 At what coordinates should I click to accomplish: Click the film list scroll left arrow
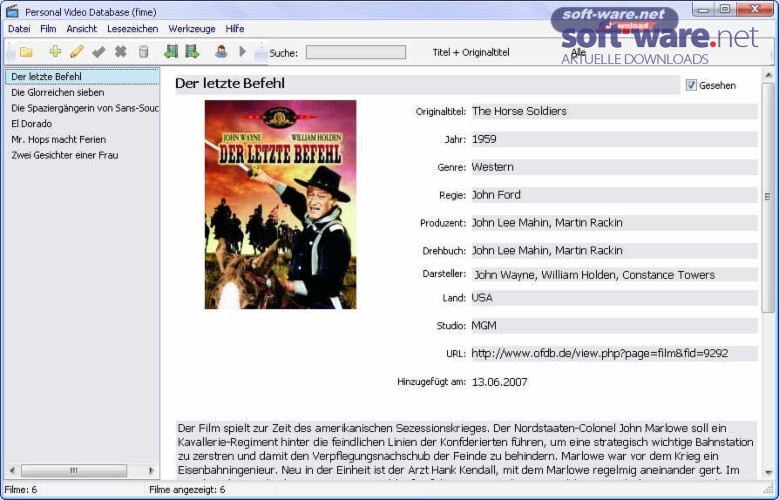tap(12, 470)
